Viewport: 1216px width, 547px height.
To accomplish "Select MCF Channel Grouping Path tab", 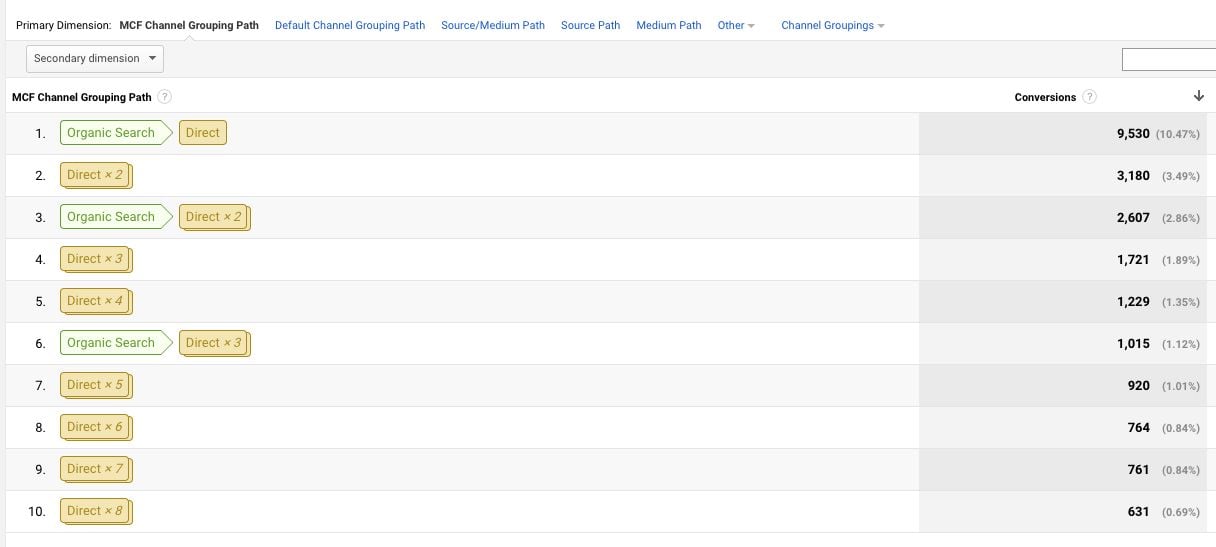I will pos(188,25).
